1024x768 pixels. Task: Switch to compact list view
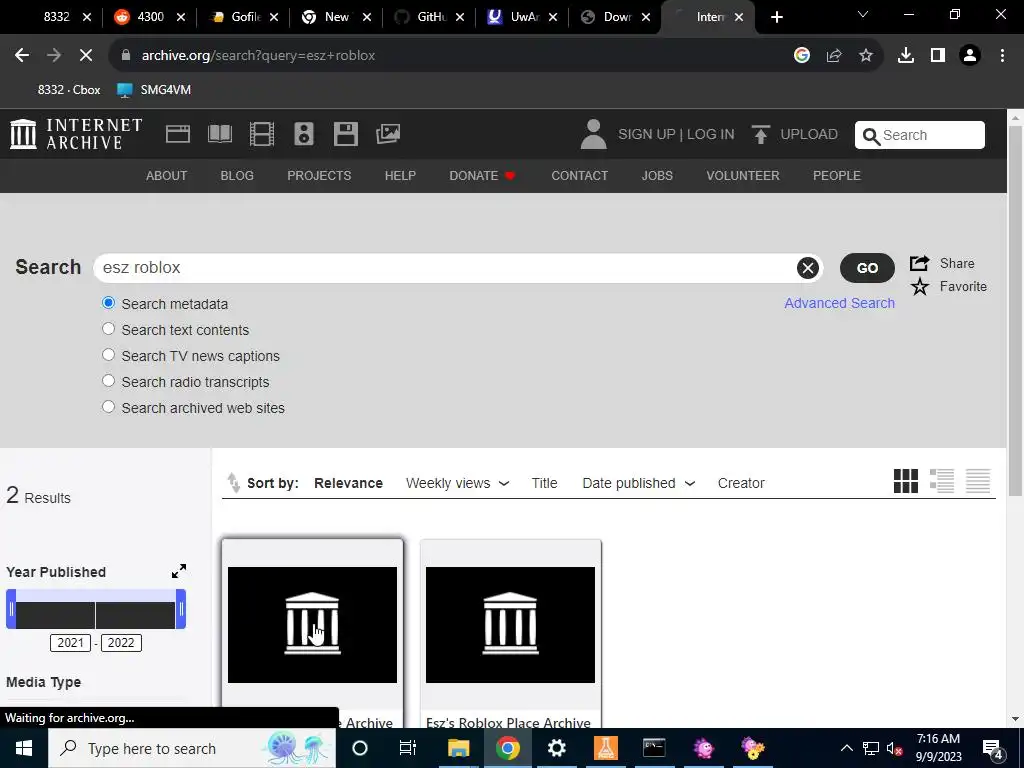coord(978,481)
